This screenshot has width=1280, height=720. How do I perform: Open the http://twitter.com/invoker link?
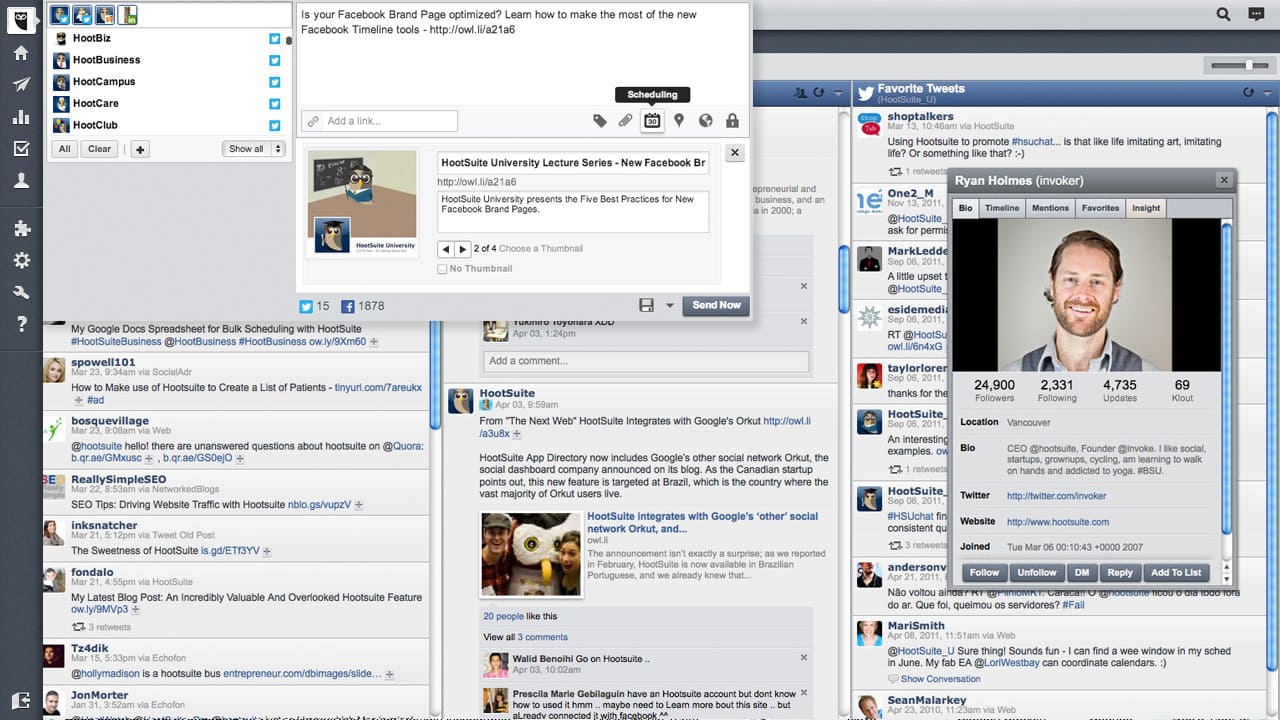tap(1056, 496)
